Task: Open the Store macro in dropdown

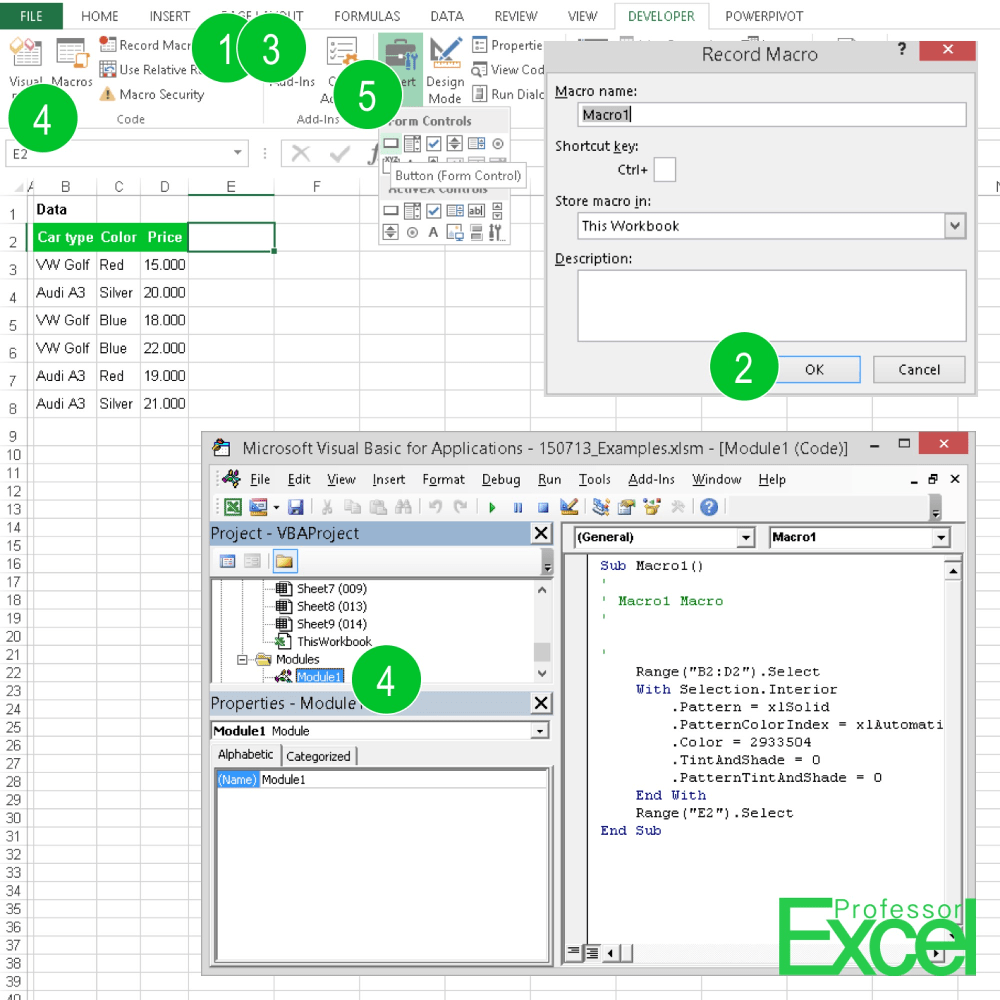Action: click(x=954, y=226)
